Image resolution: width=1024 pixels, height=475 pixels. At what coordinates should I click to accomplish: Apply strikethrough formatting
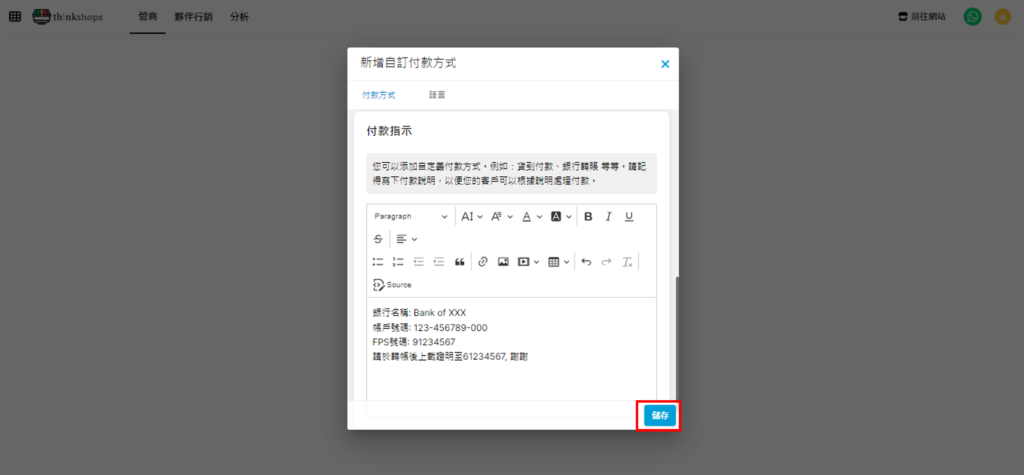378,239
